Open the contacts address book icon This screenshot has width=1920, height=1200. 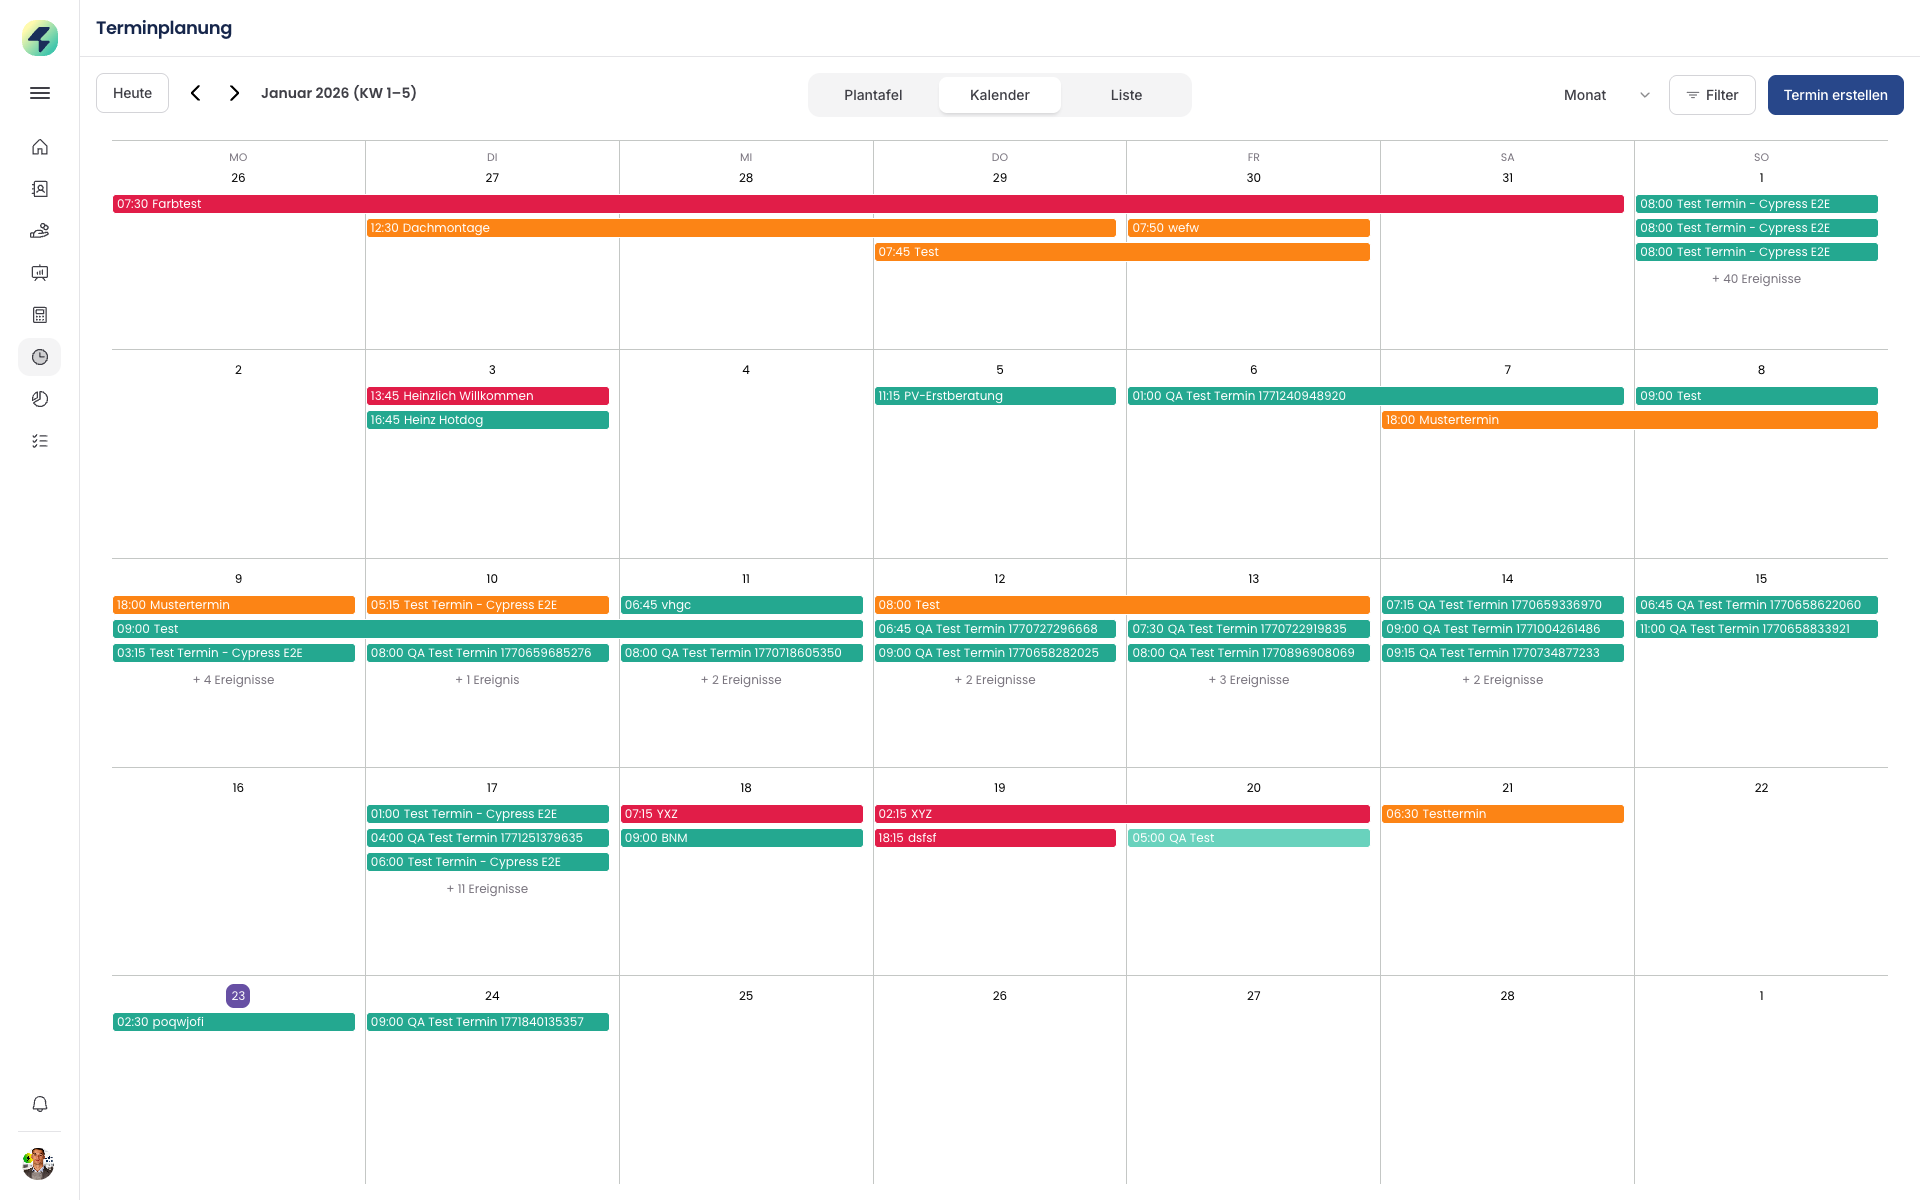click(x=40, y=189)
